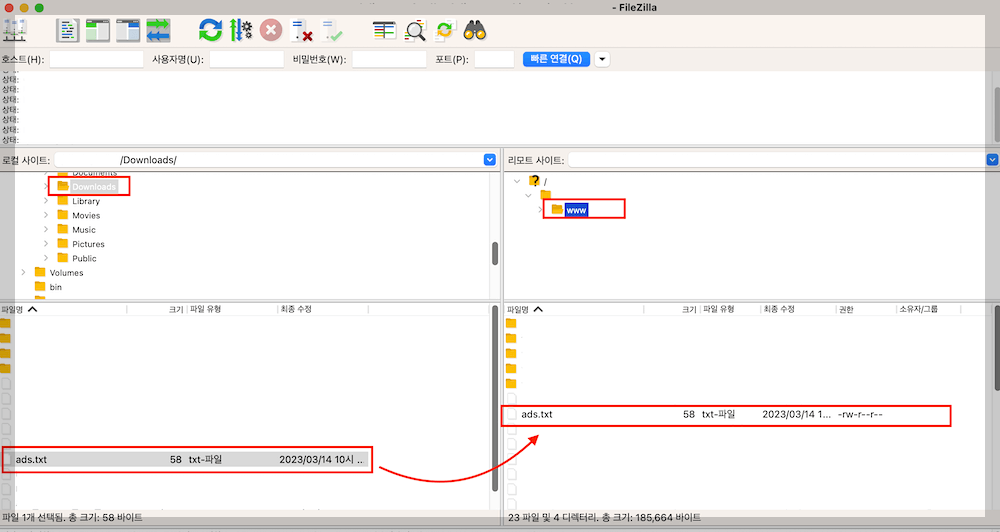Open the remote site path dropdown

(x=992, y=159)
